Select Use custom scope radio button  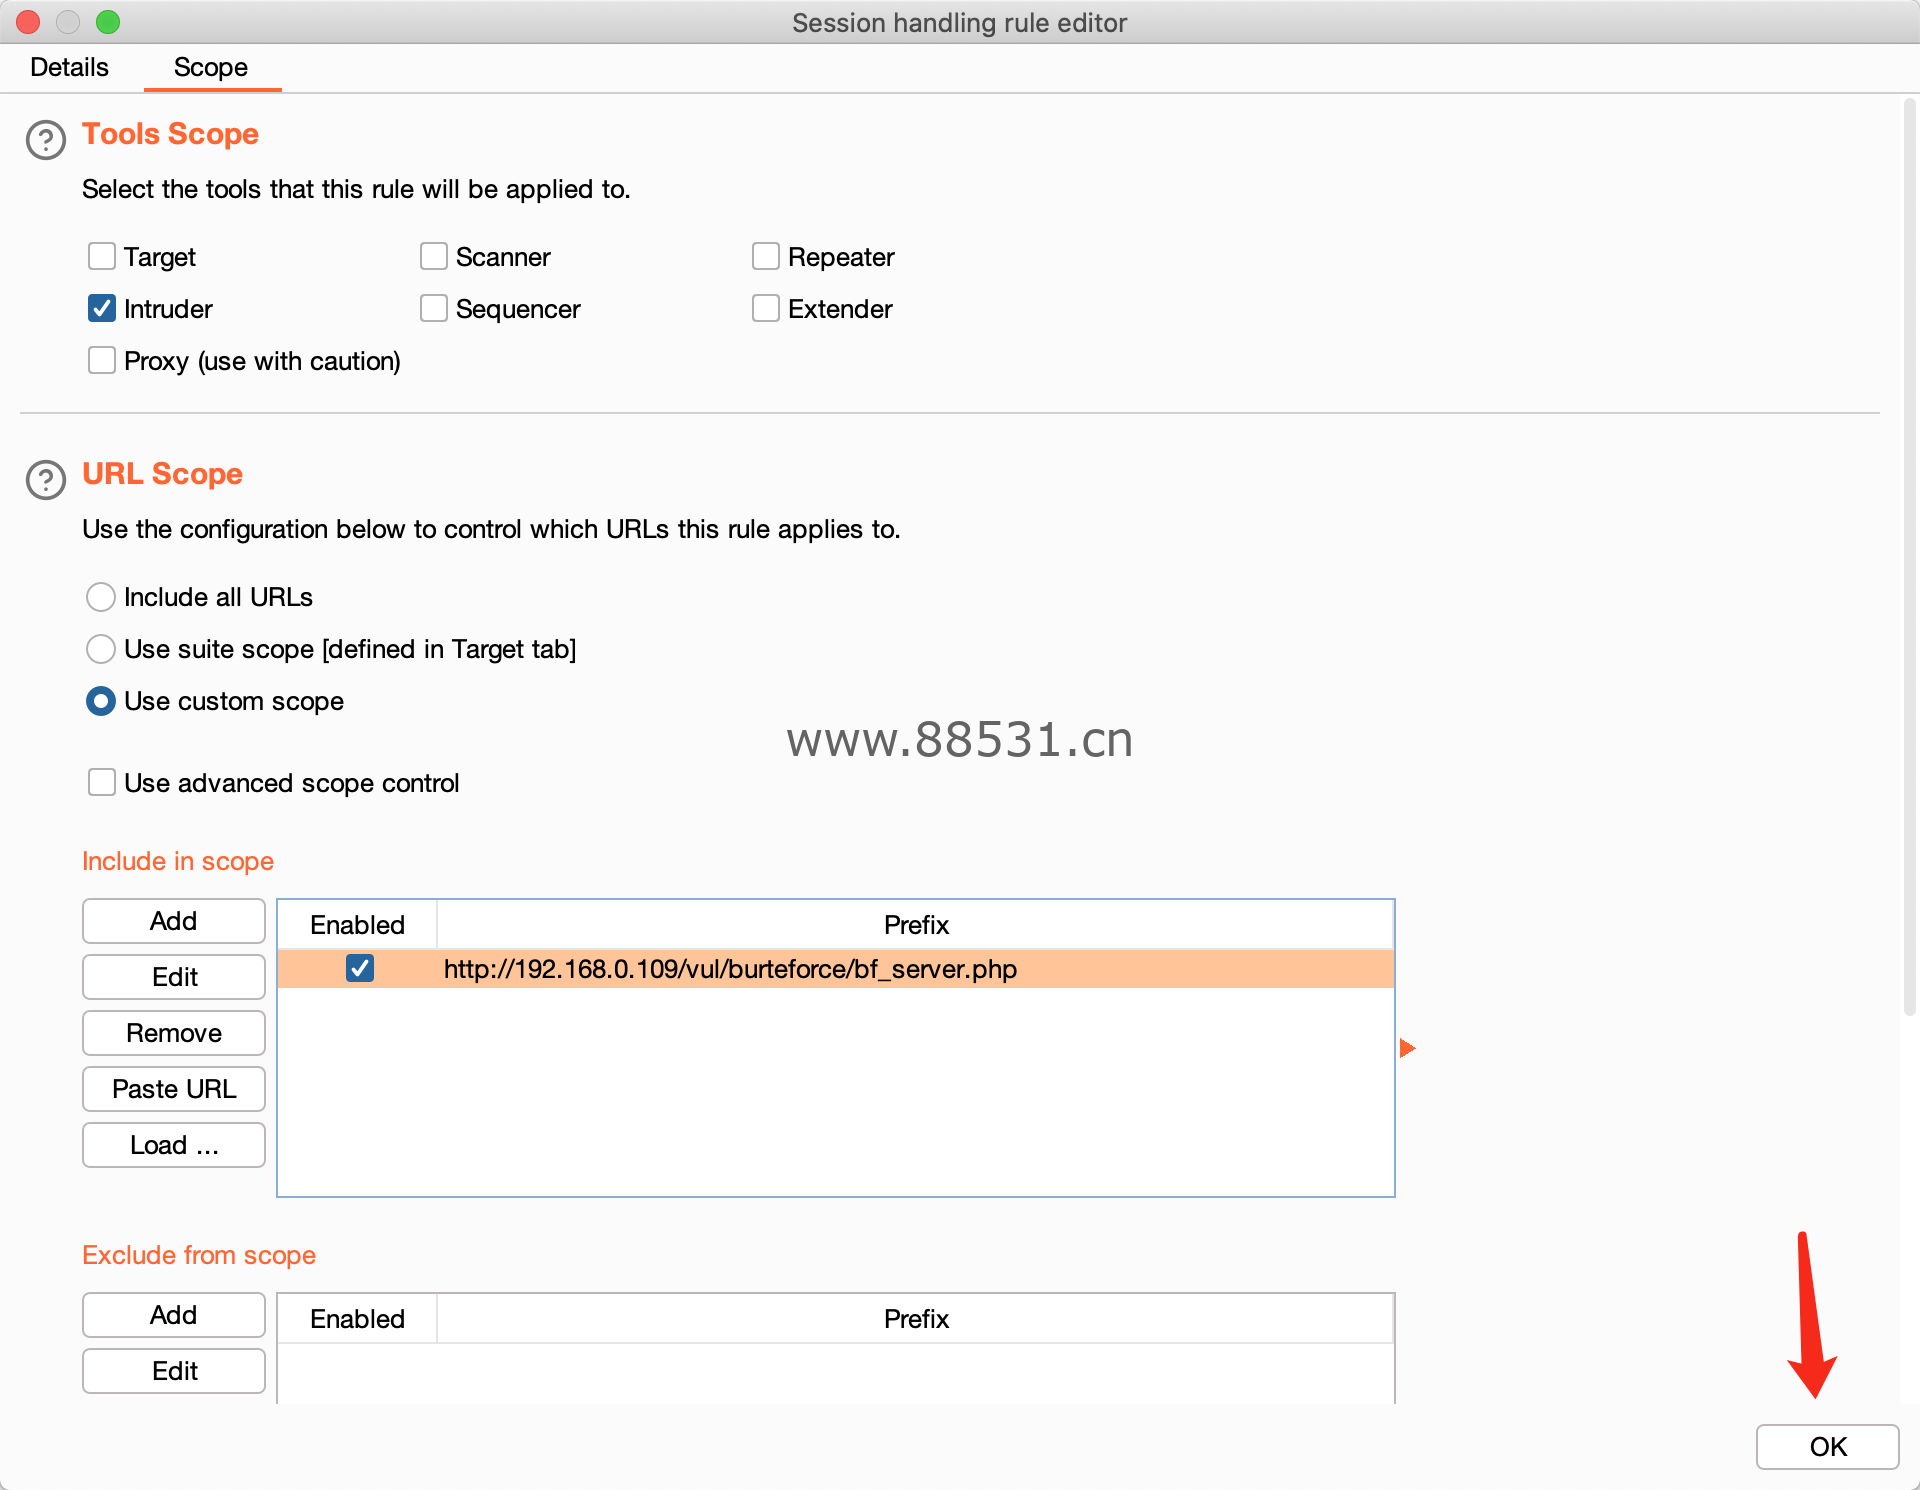[x=101, y=701]
